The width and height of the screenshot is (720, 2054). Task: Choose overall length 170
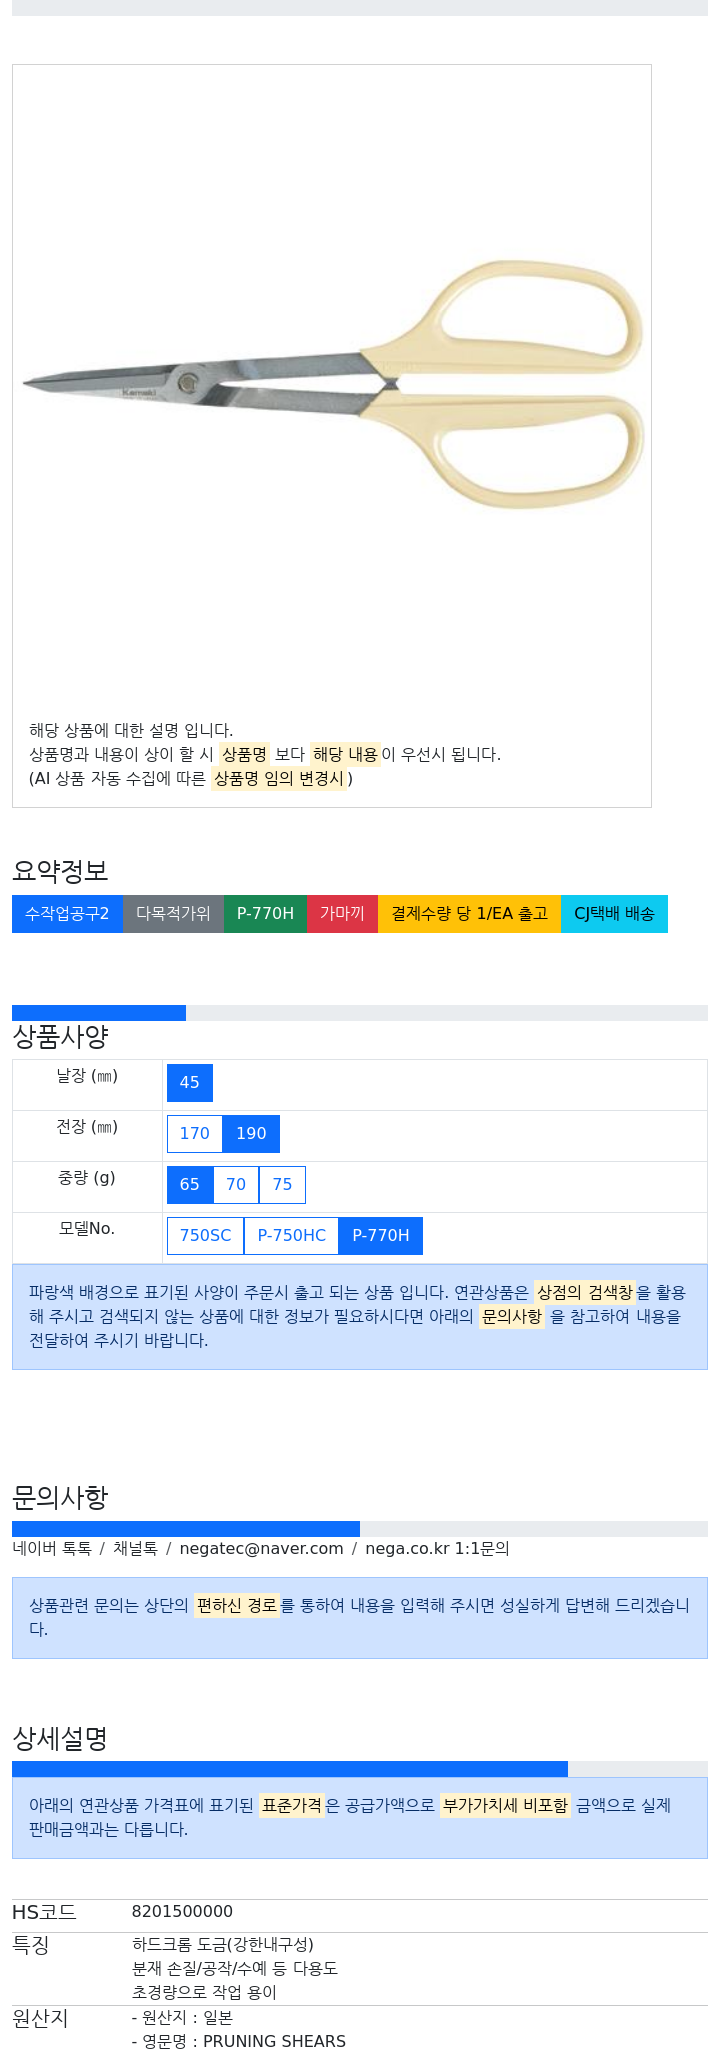[x=194, y=1134]
